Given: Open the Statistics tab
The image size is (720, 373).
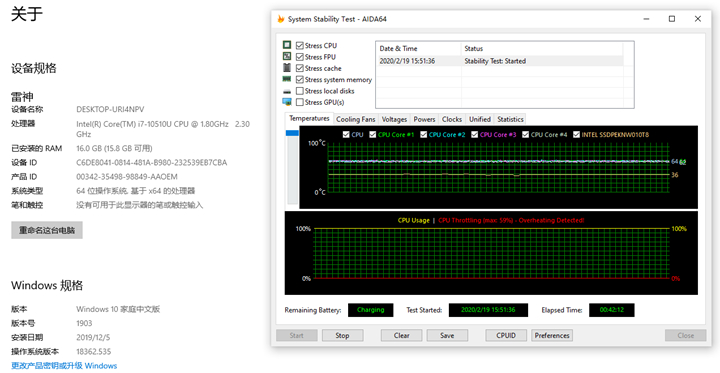Looking at the screenshot, I should 510,119.
